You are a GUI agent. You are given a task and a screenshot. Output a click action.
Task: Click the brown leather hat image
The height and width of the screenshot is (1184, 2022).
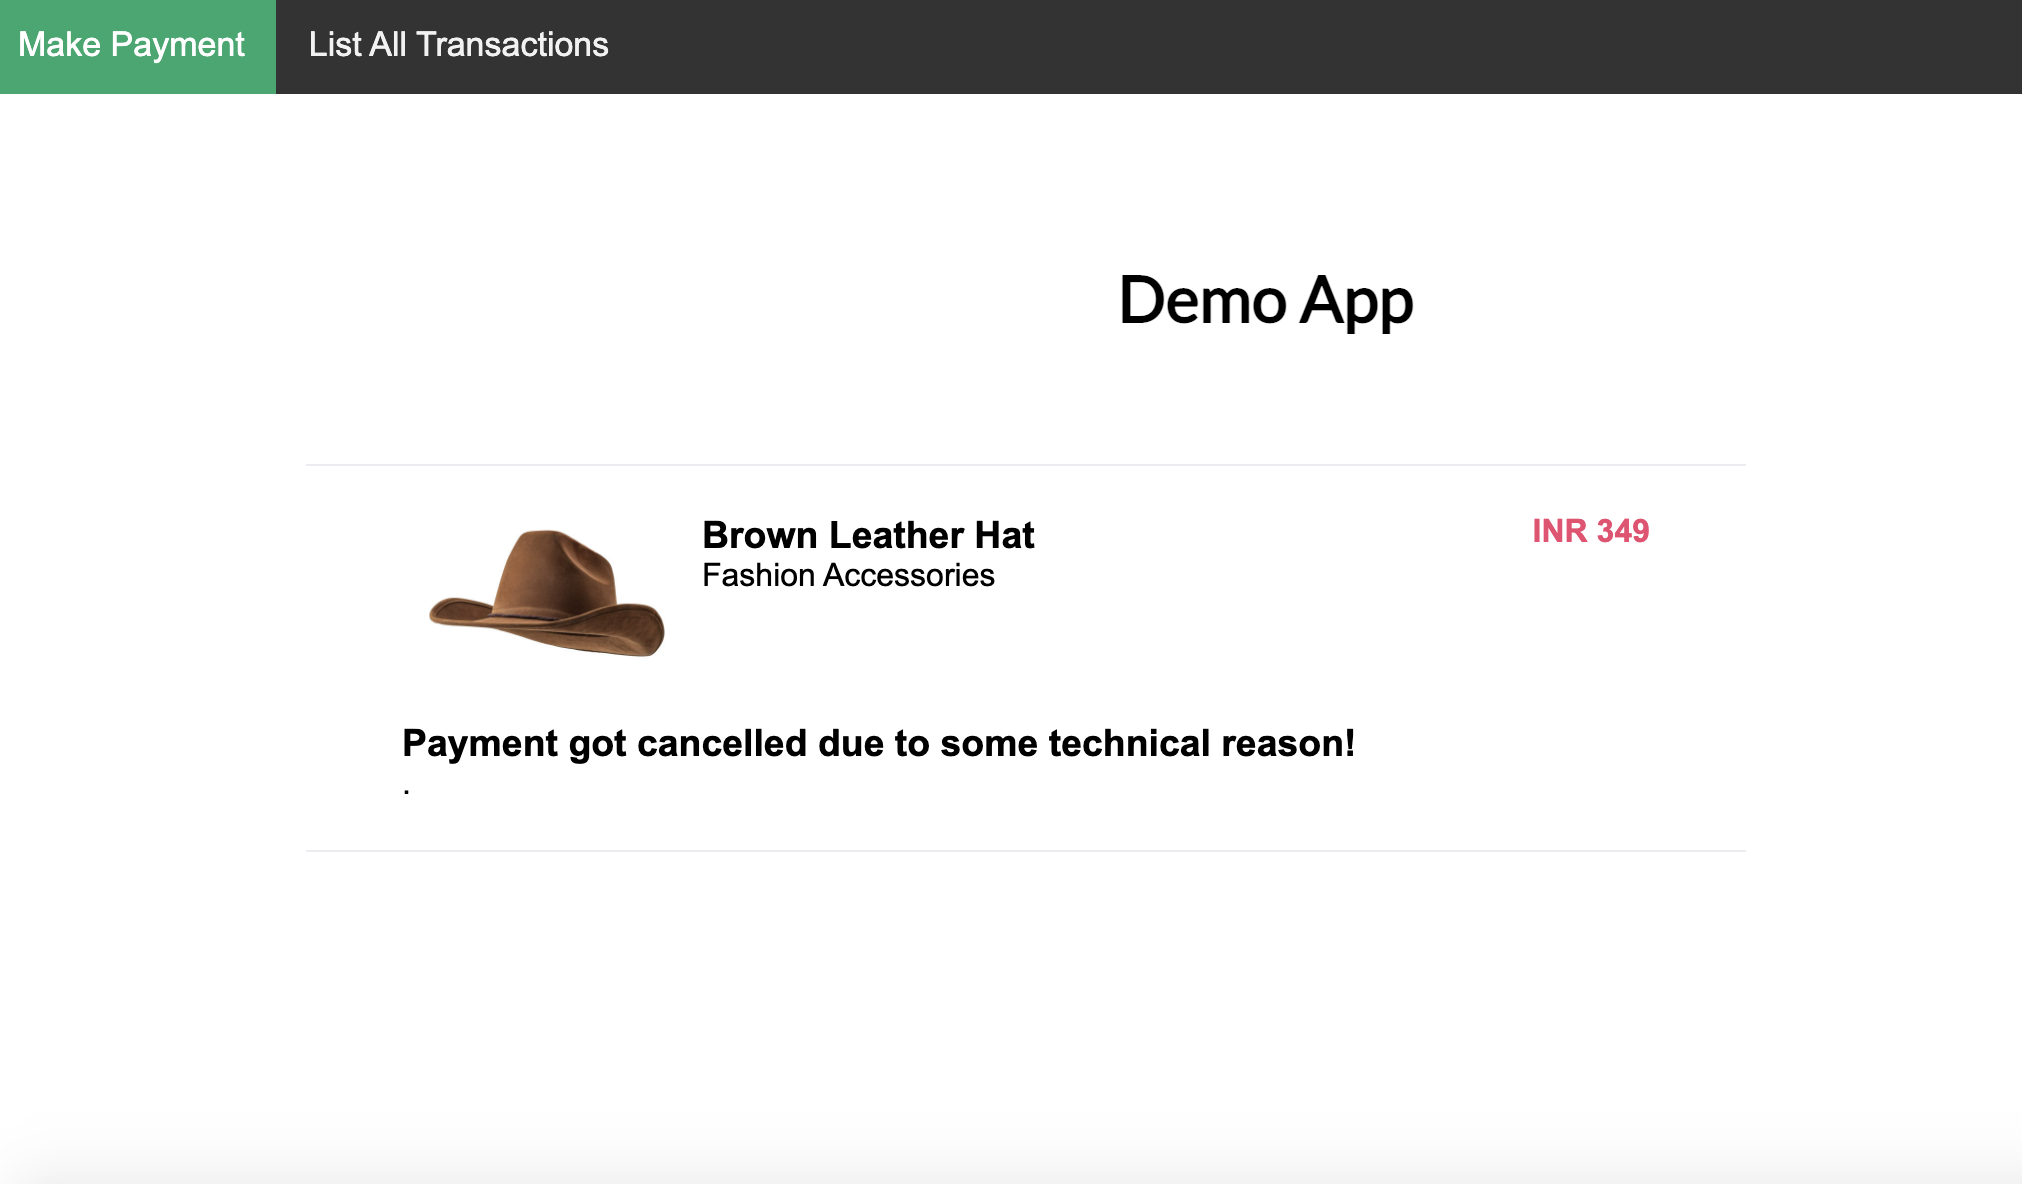point(547,592)
